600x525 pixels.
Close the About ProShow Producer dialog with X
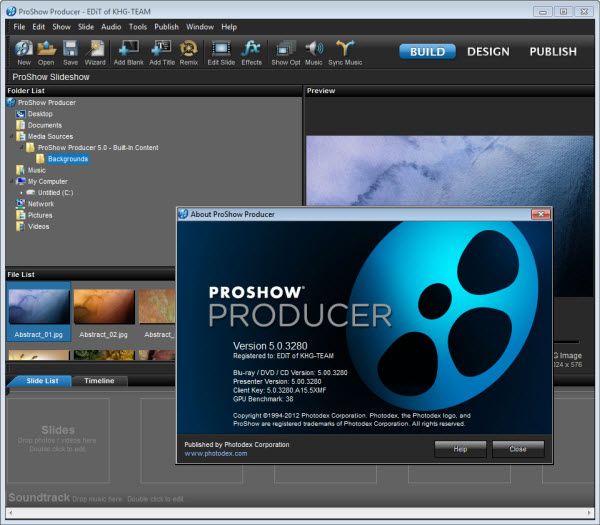coord(541,214)
